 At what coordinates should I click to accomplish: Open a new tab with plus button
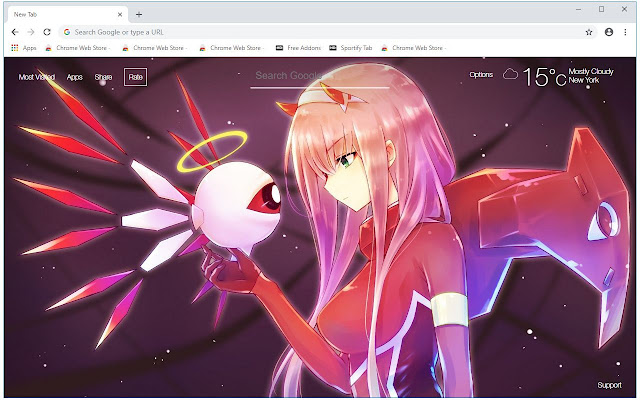pos(139,15)
